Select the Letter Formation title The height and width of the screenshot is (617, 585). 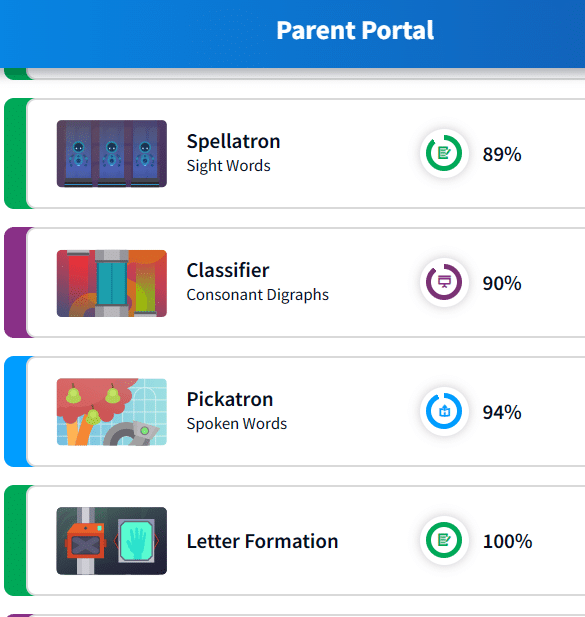coord(262,541)
